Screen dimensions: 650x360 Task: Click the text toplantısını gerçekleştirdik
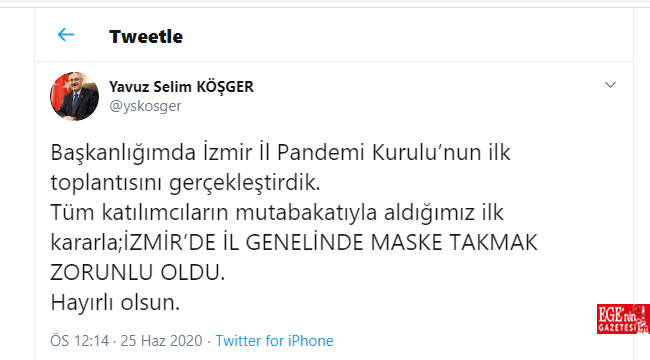click(185, 183)
